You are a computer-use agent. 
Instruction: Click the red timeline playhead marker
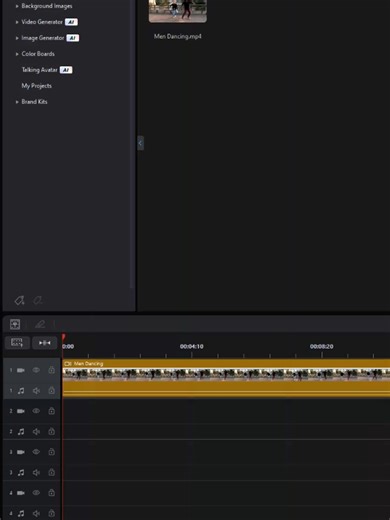coord(63,337)
